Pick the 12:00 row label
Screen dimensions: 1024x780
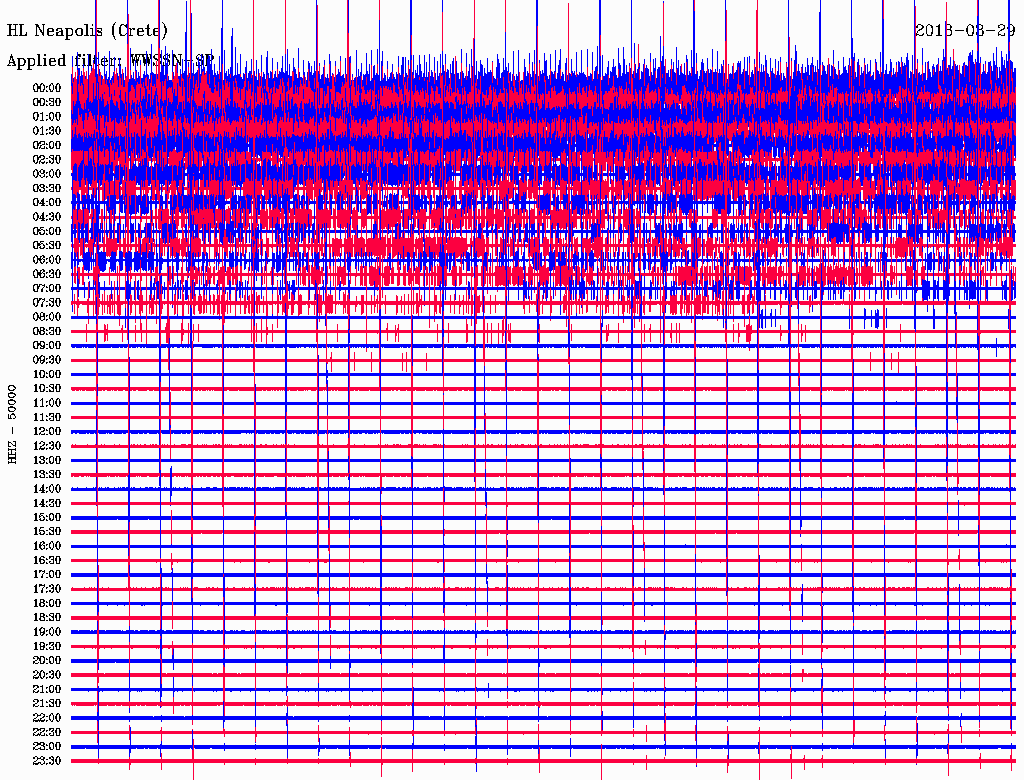[47, 432]
